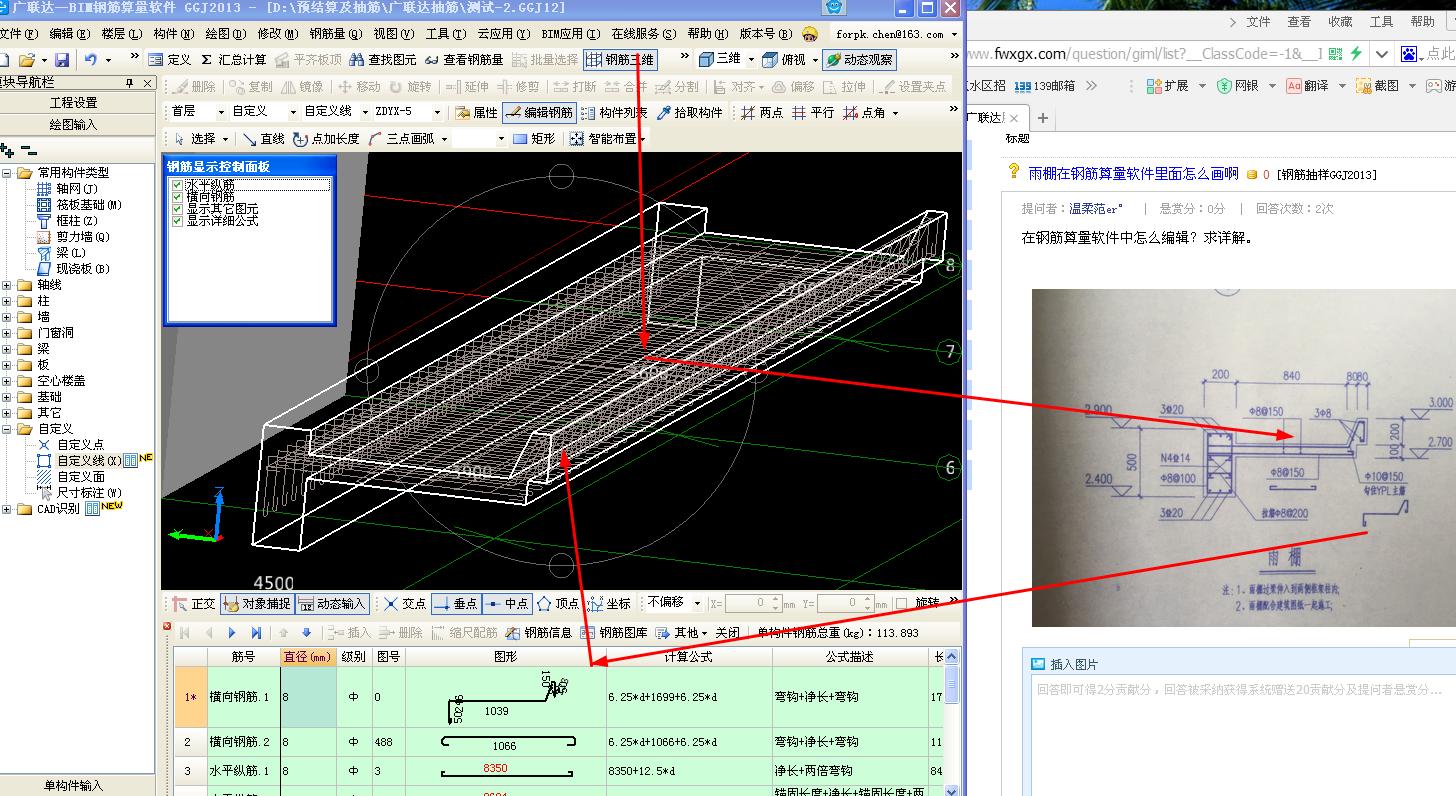The height and width of the screenshot is (796, 1456).
Task: Open the 在线服务 menu
Action: tap(644, 34)
